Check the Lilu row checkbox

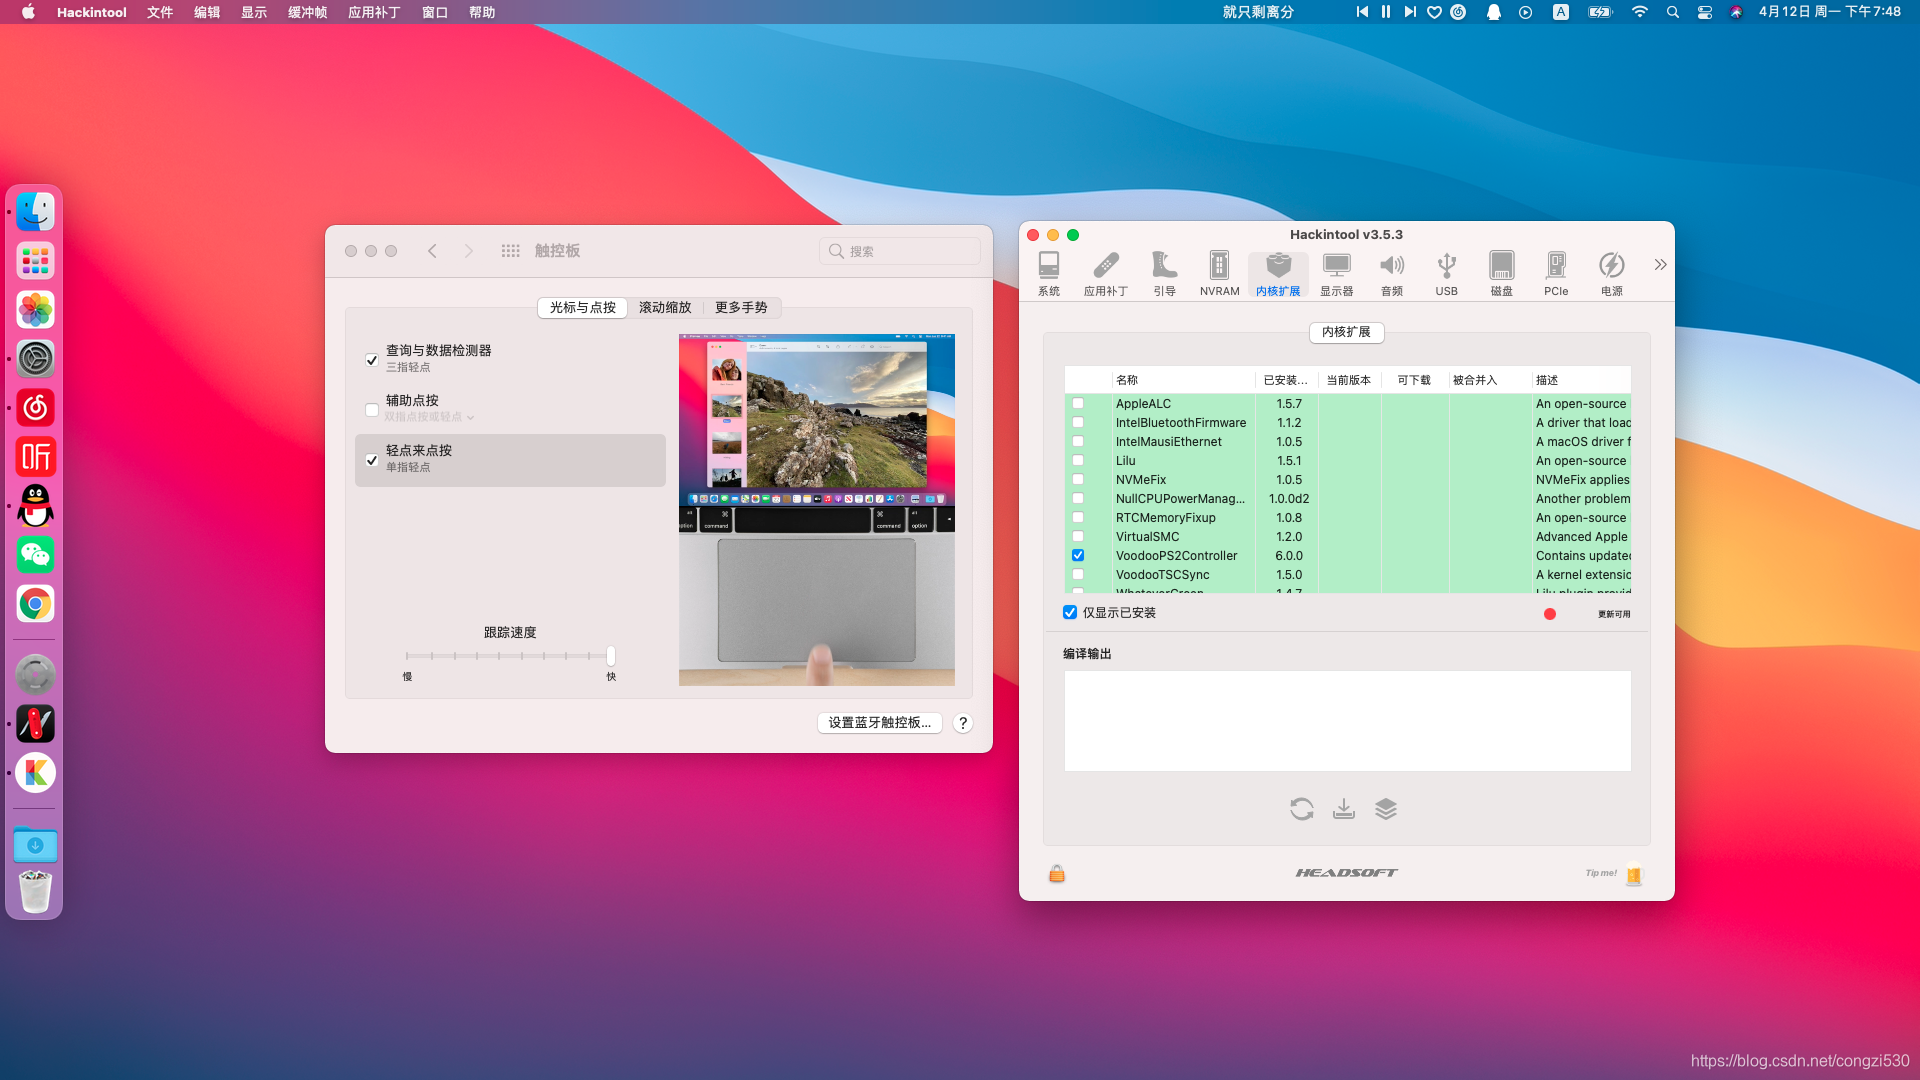(x=1078, y=461)
